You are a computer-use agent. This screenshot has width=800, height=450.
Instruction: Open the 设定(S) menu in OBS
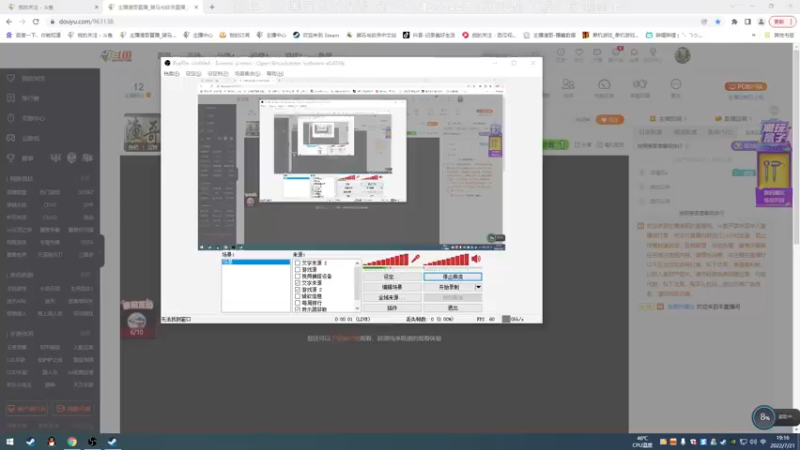coord(193,73)
